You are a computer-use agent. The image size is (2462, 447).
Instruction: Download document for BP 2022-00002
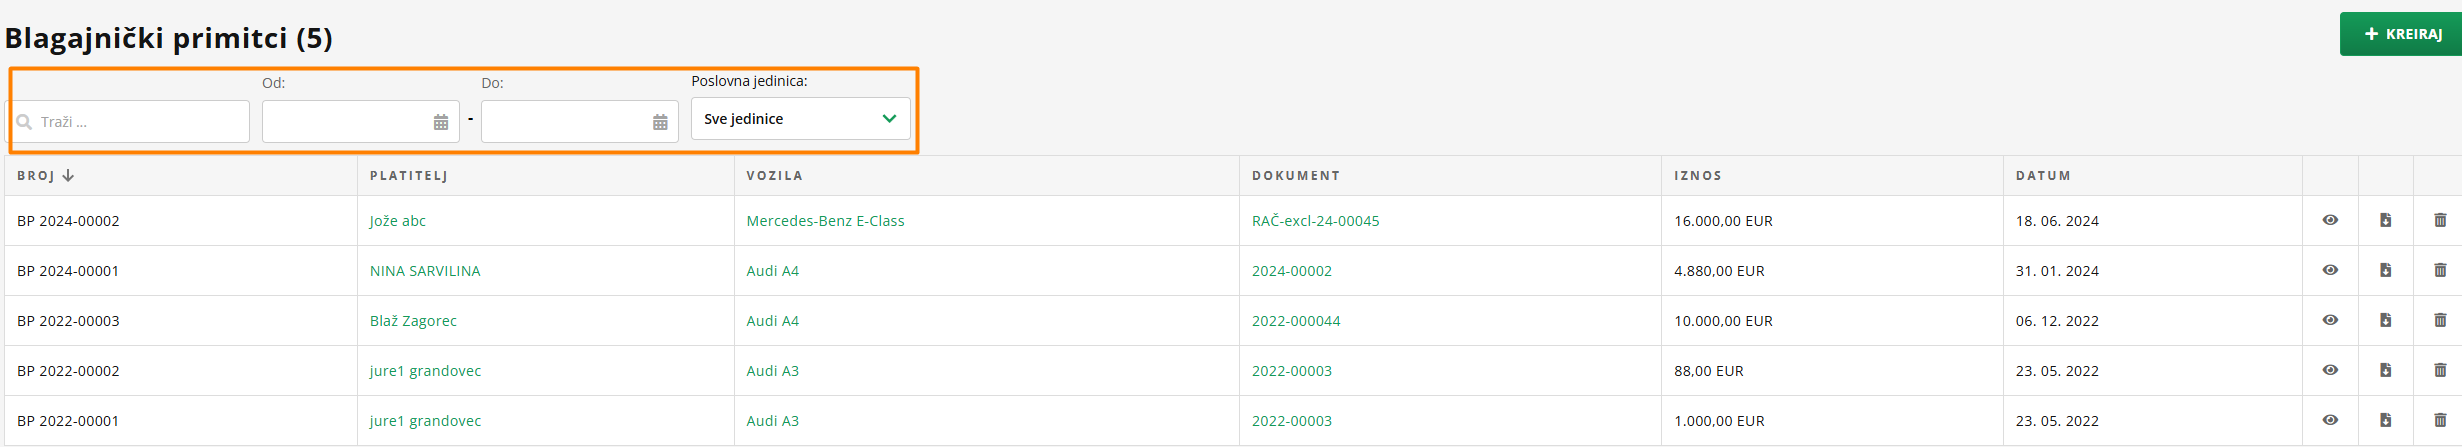2385,370
